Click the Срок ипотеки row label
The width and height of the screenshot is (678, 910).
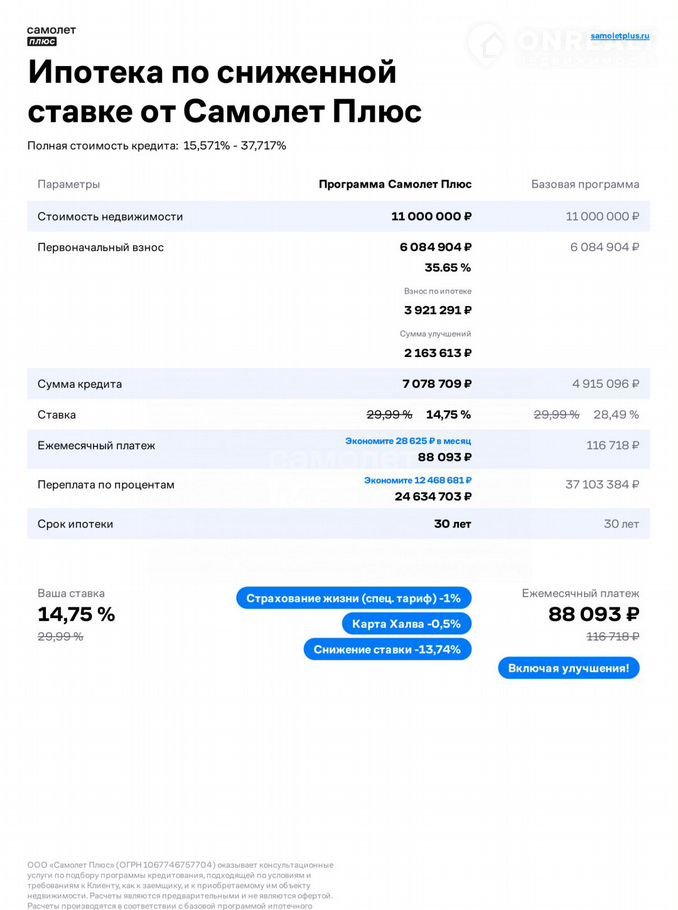pos(75,524)
